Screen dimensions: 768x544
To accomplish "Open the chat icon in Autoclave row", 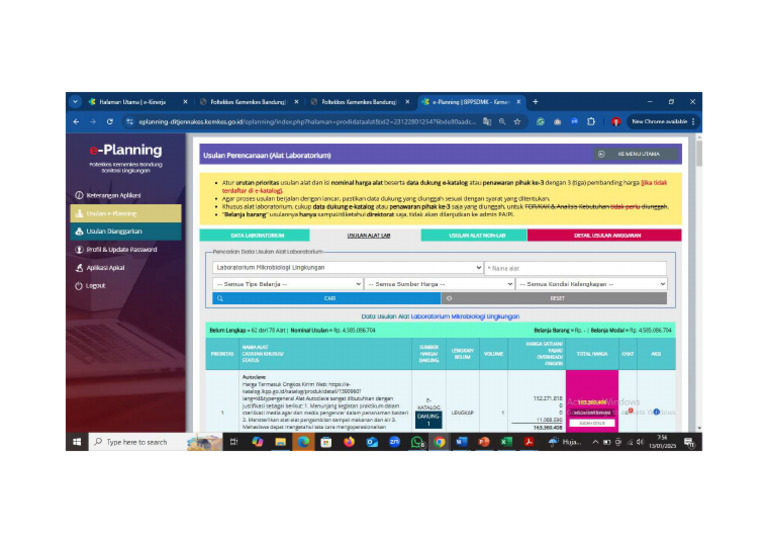I will coord(630,412).
